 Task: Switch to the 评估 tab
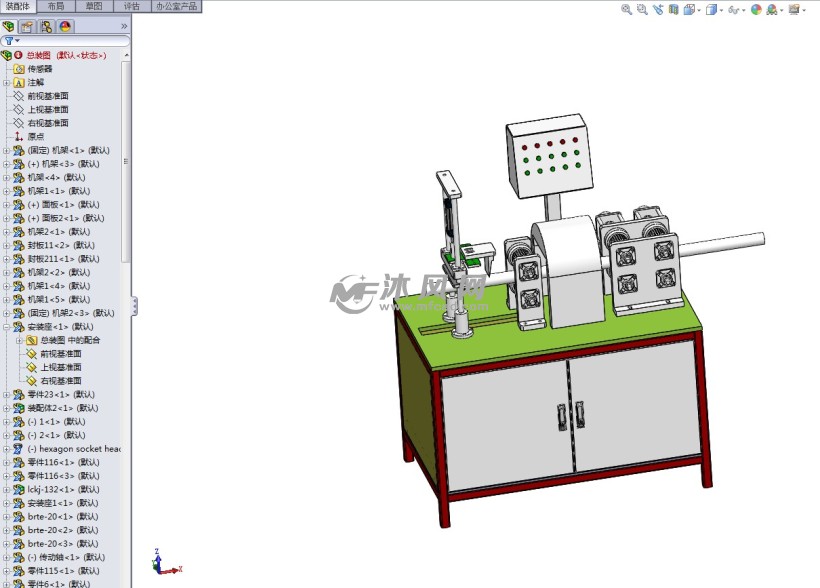pyautogui.click(x=132, y=6)
